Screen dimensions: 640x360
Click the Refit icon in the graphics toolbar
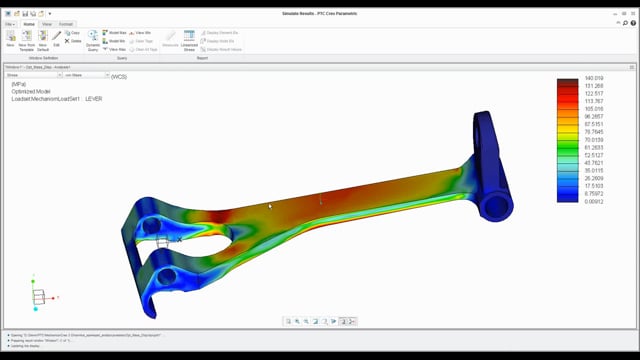tap(288, 322)
